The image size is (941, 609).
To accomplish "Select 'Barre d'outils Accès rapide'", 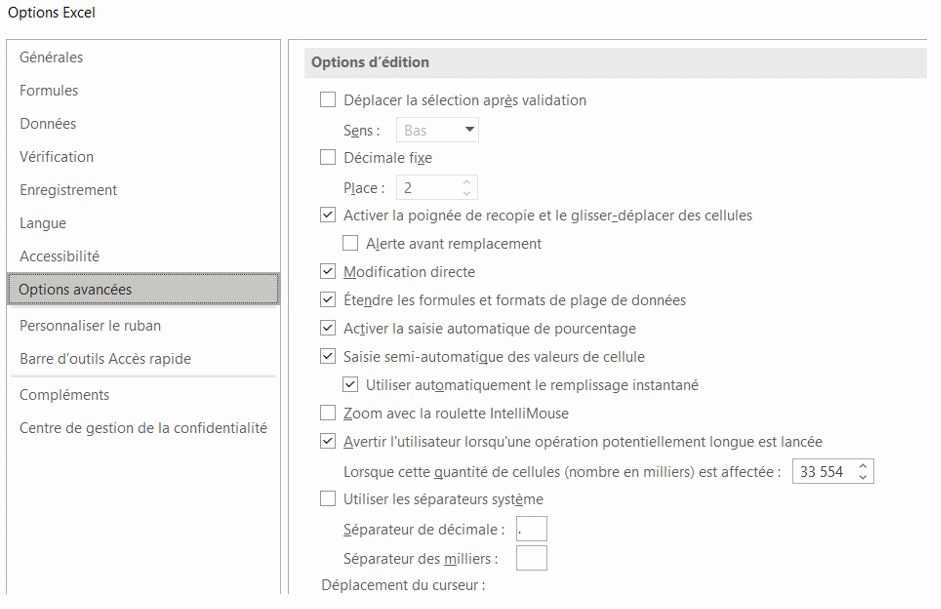I will point(105,358).
